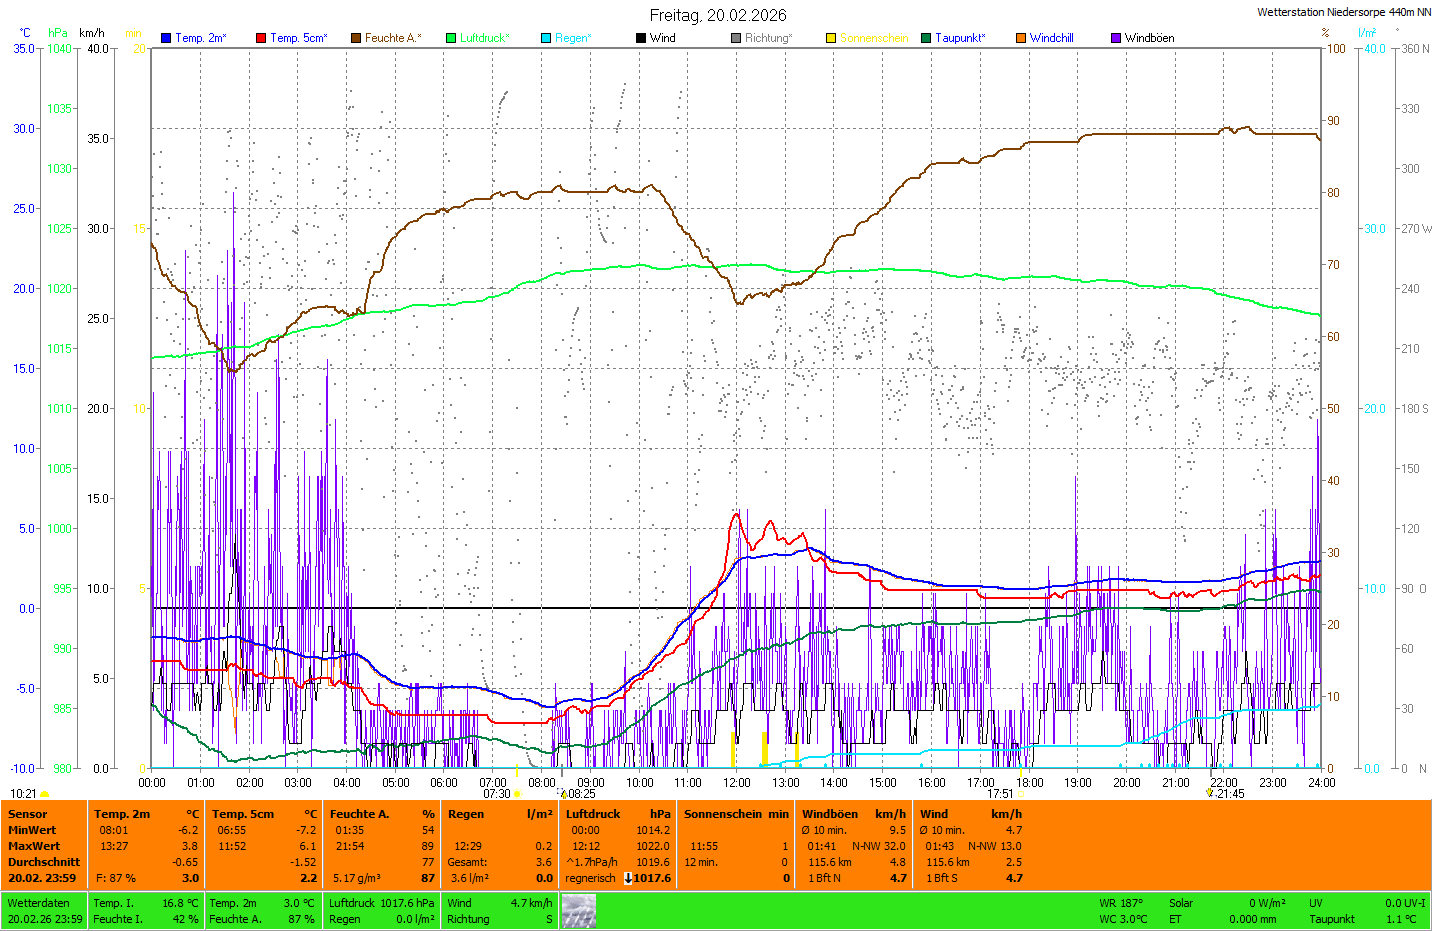Viewport: 1432px width, 931px height.
Task: Click the red Temp. 5cm legend square
Action: point(261,38)
